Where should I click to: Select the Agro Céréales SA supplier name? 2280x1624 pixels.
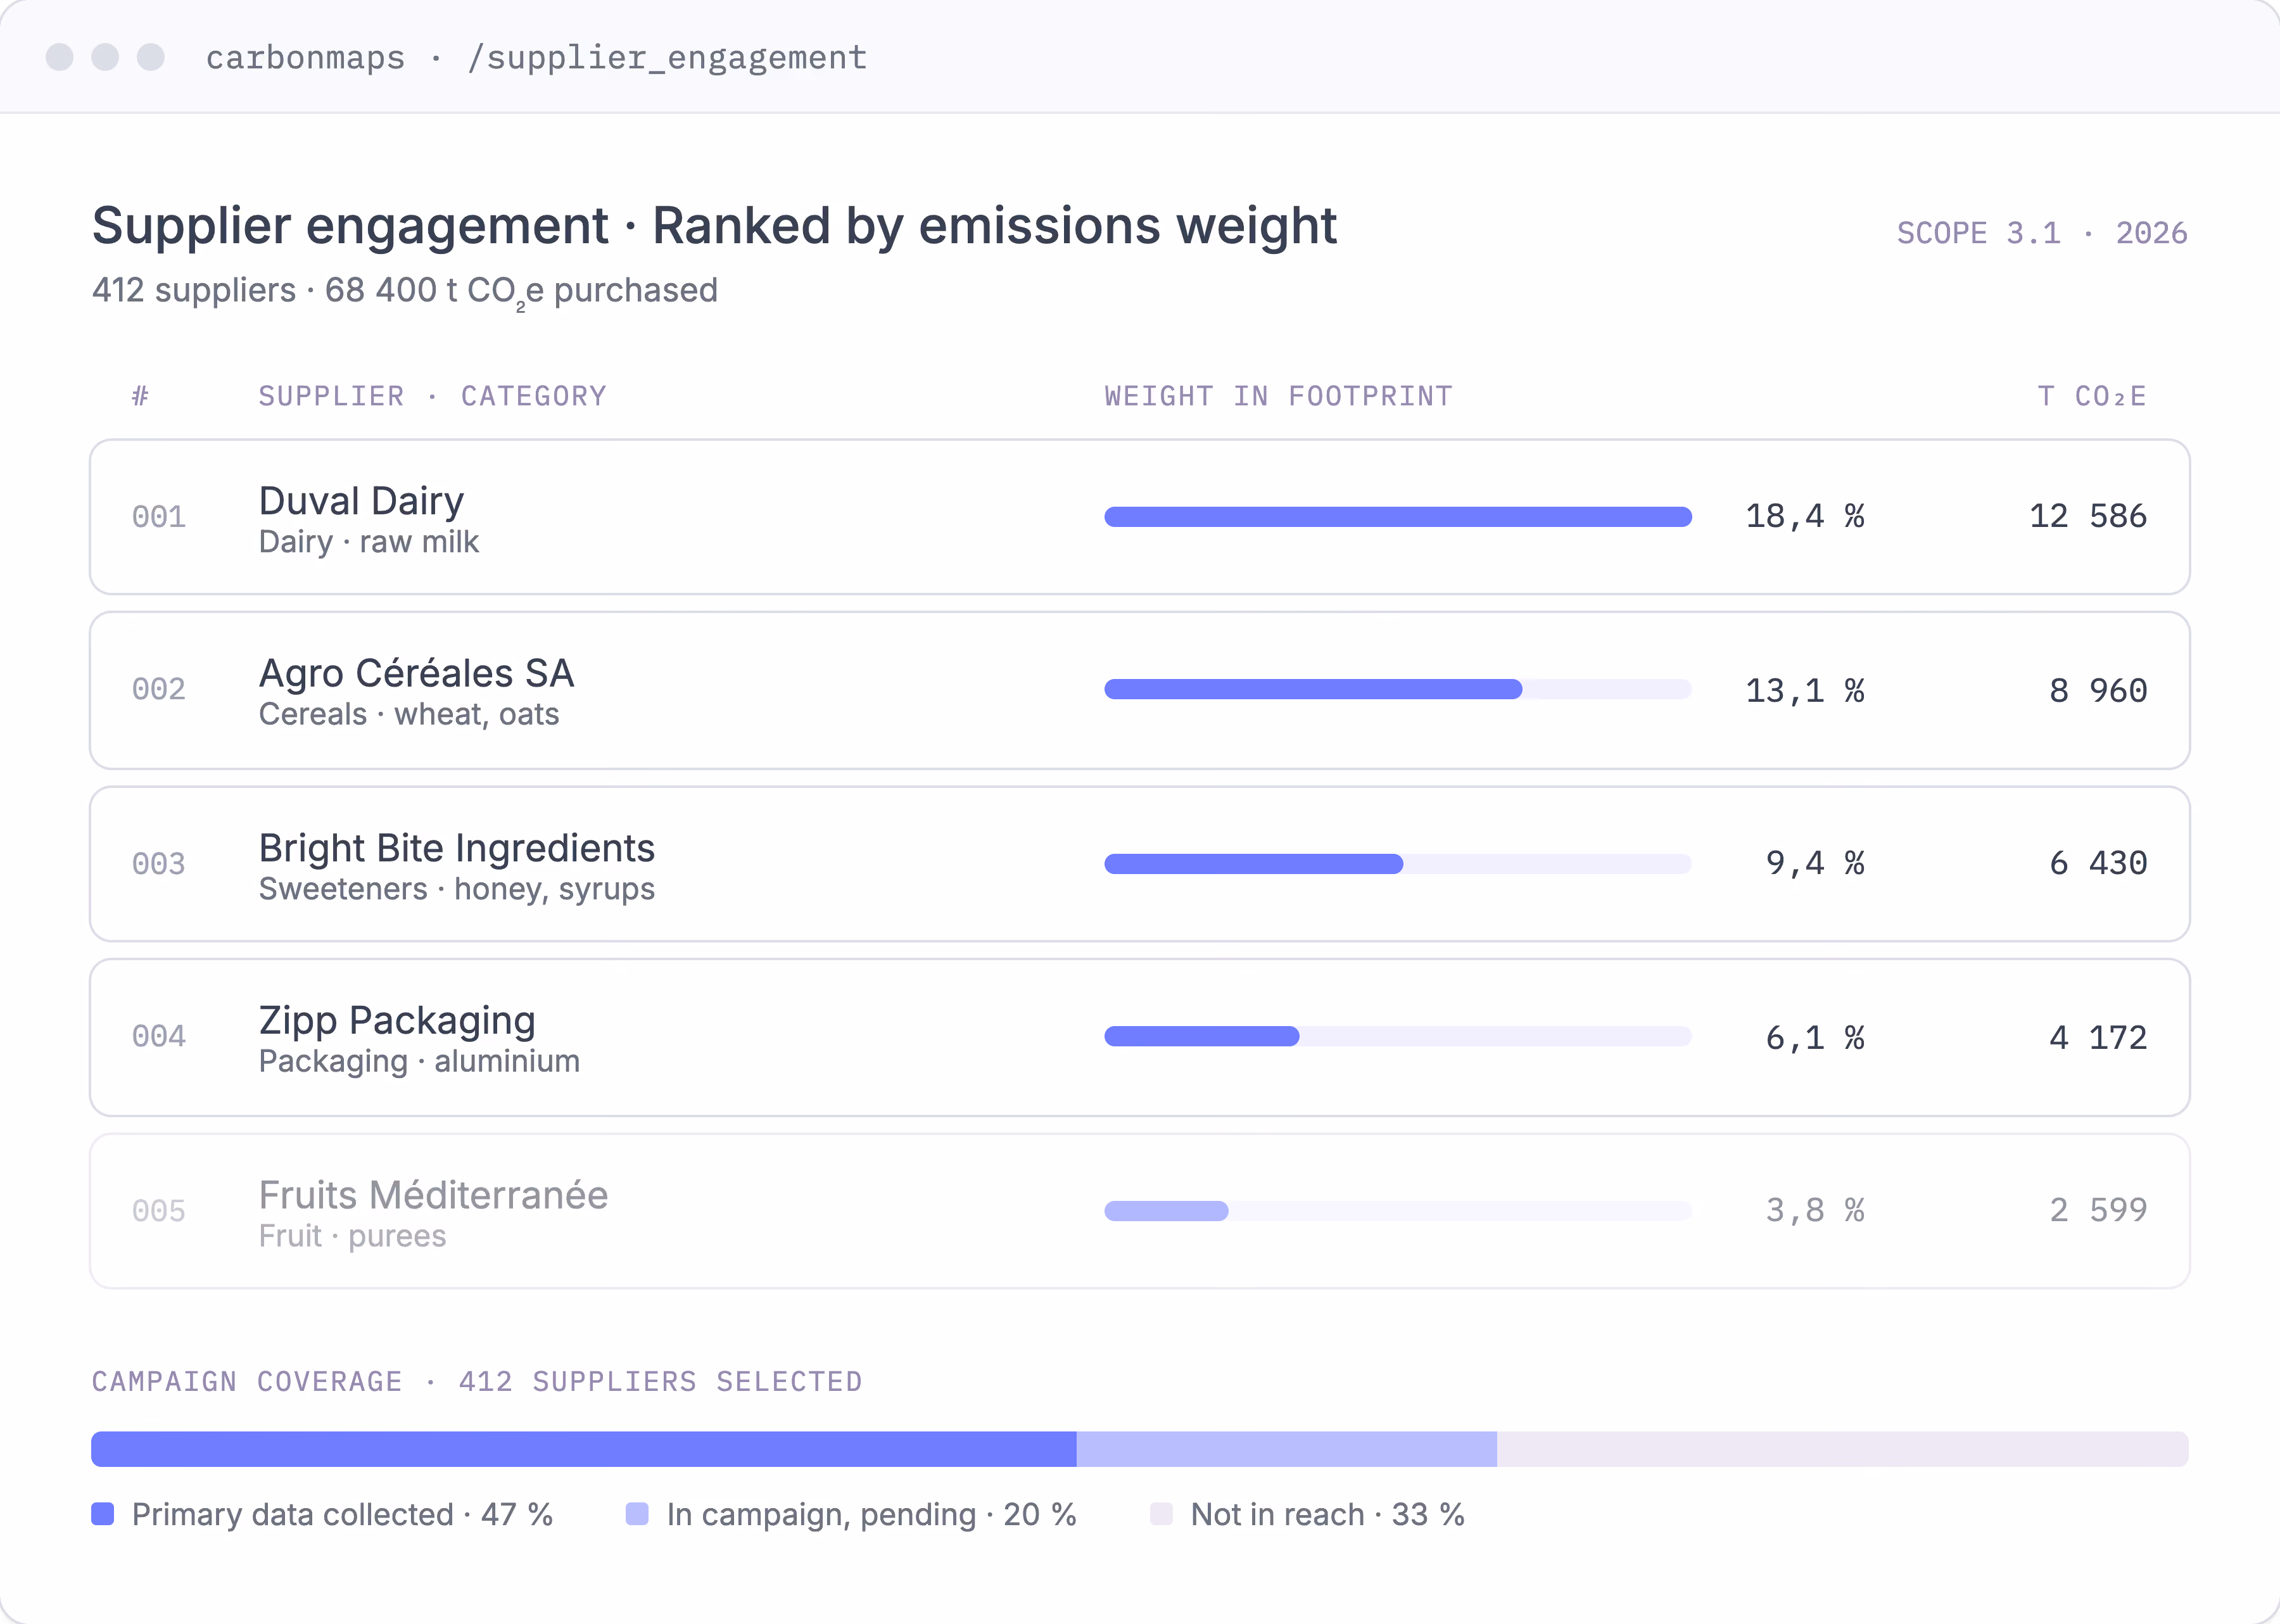pos(416,673)
